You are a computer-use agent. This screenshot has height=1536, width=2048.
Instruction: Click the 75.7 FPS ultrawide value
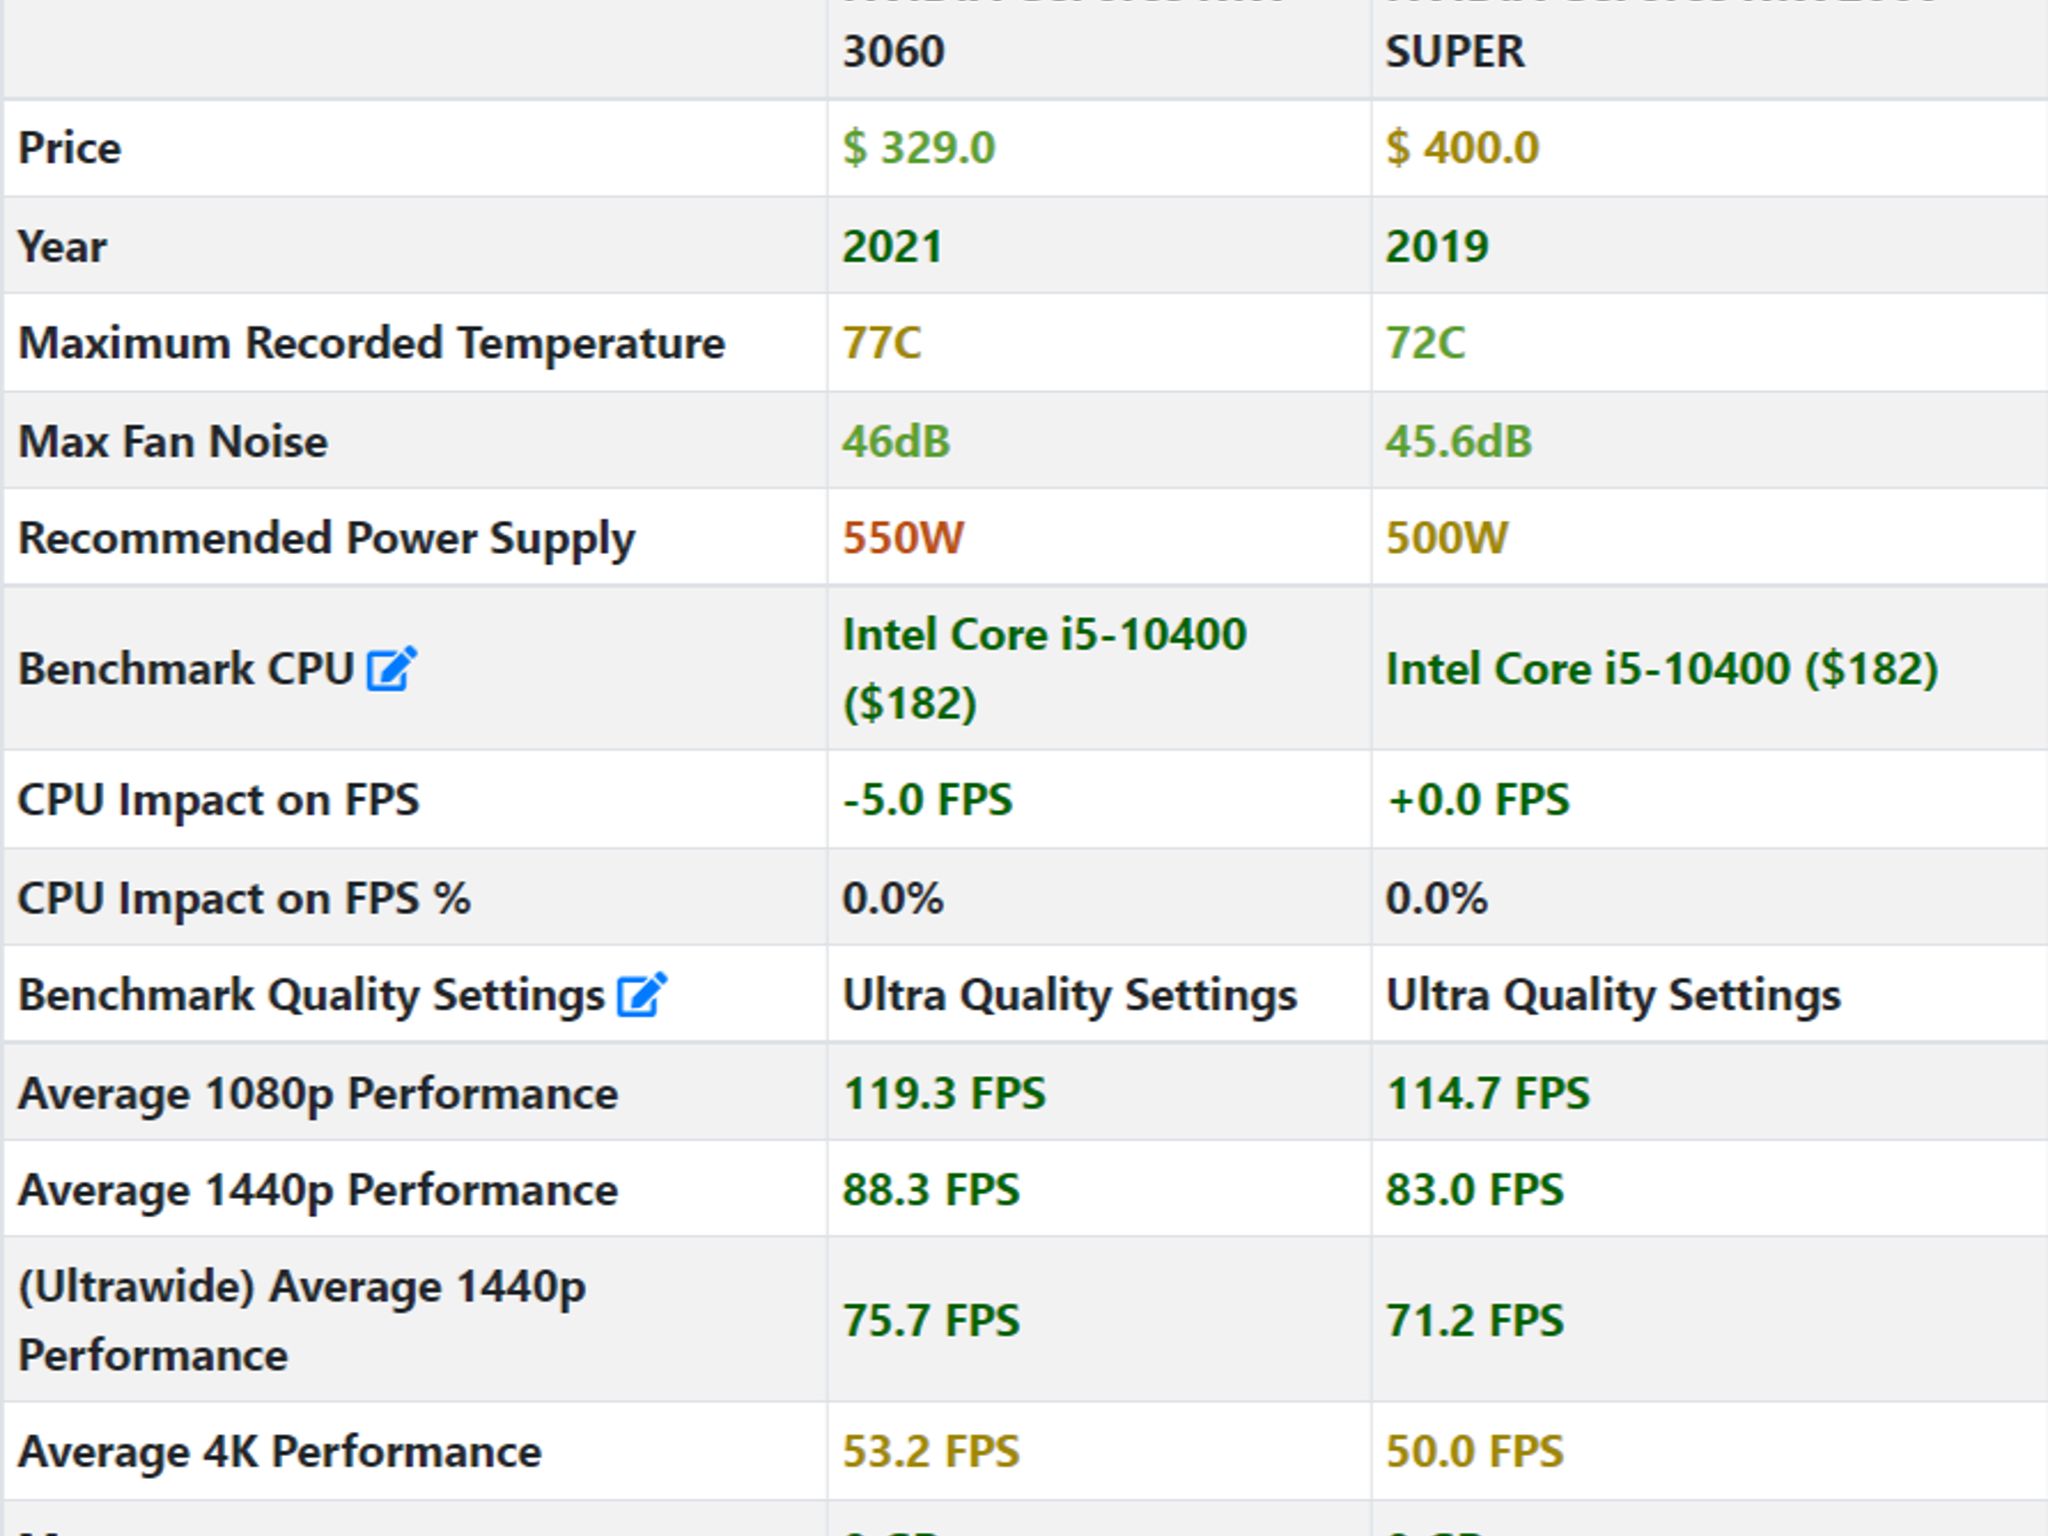tap(931, 1321)
